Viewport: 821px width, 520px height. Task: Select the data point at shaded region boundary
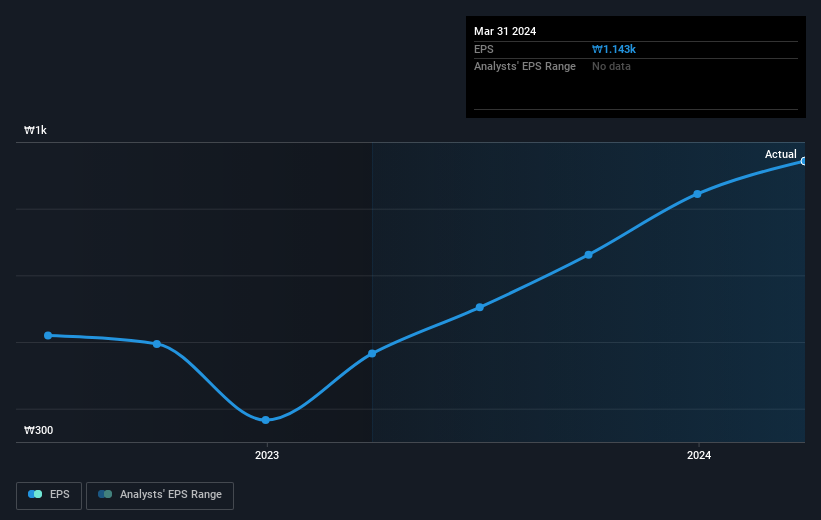click(372, 353)
